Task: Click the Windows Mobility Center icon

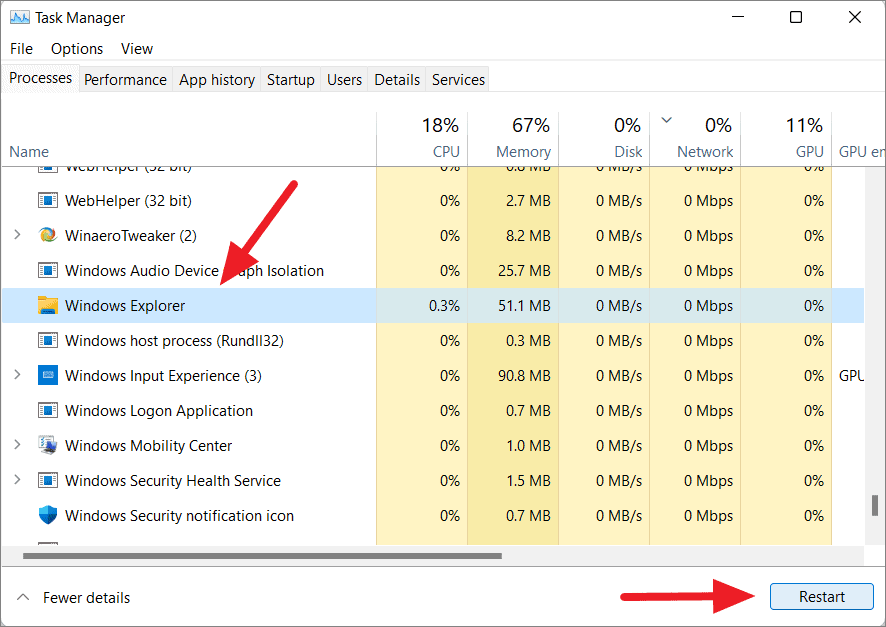Action: 48,445
